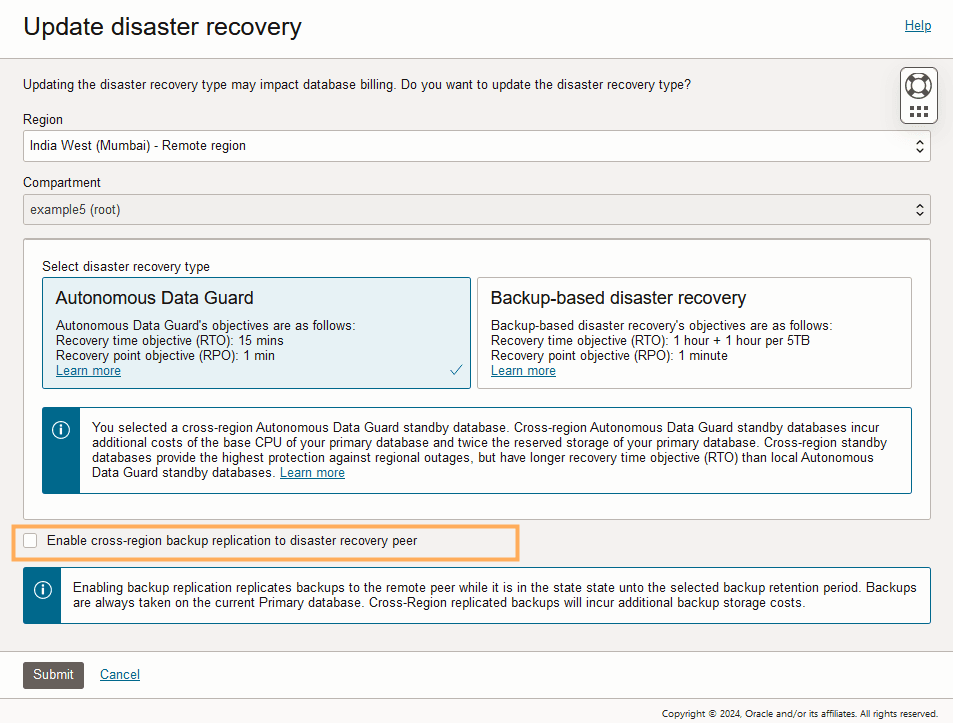Click the Submit button
953x723 pixels.
[53, 675]
